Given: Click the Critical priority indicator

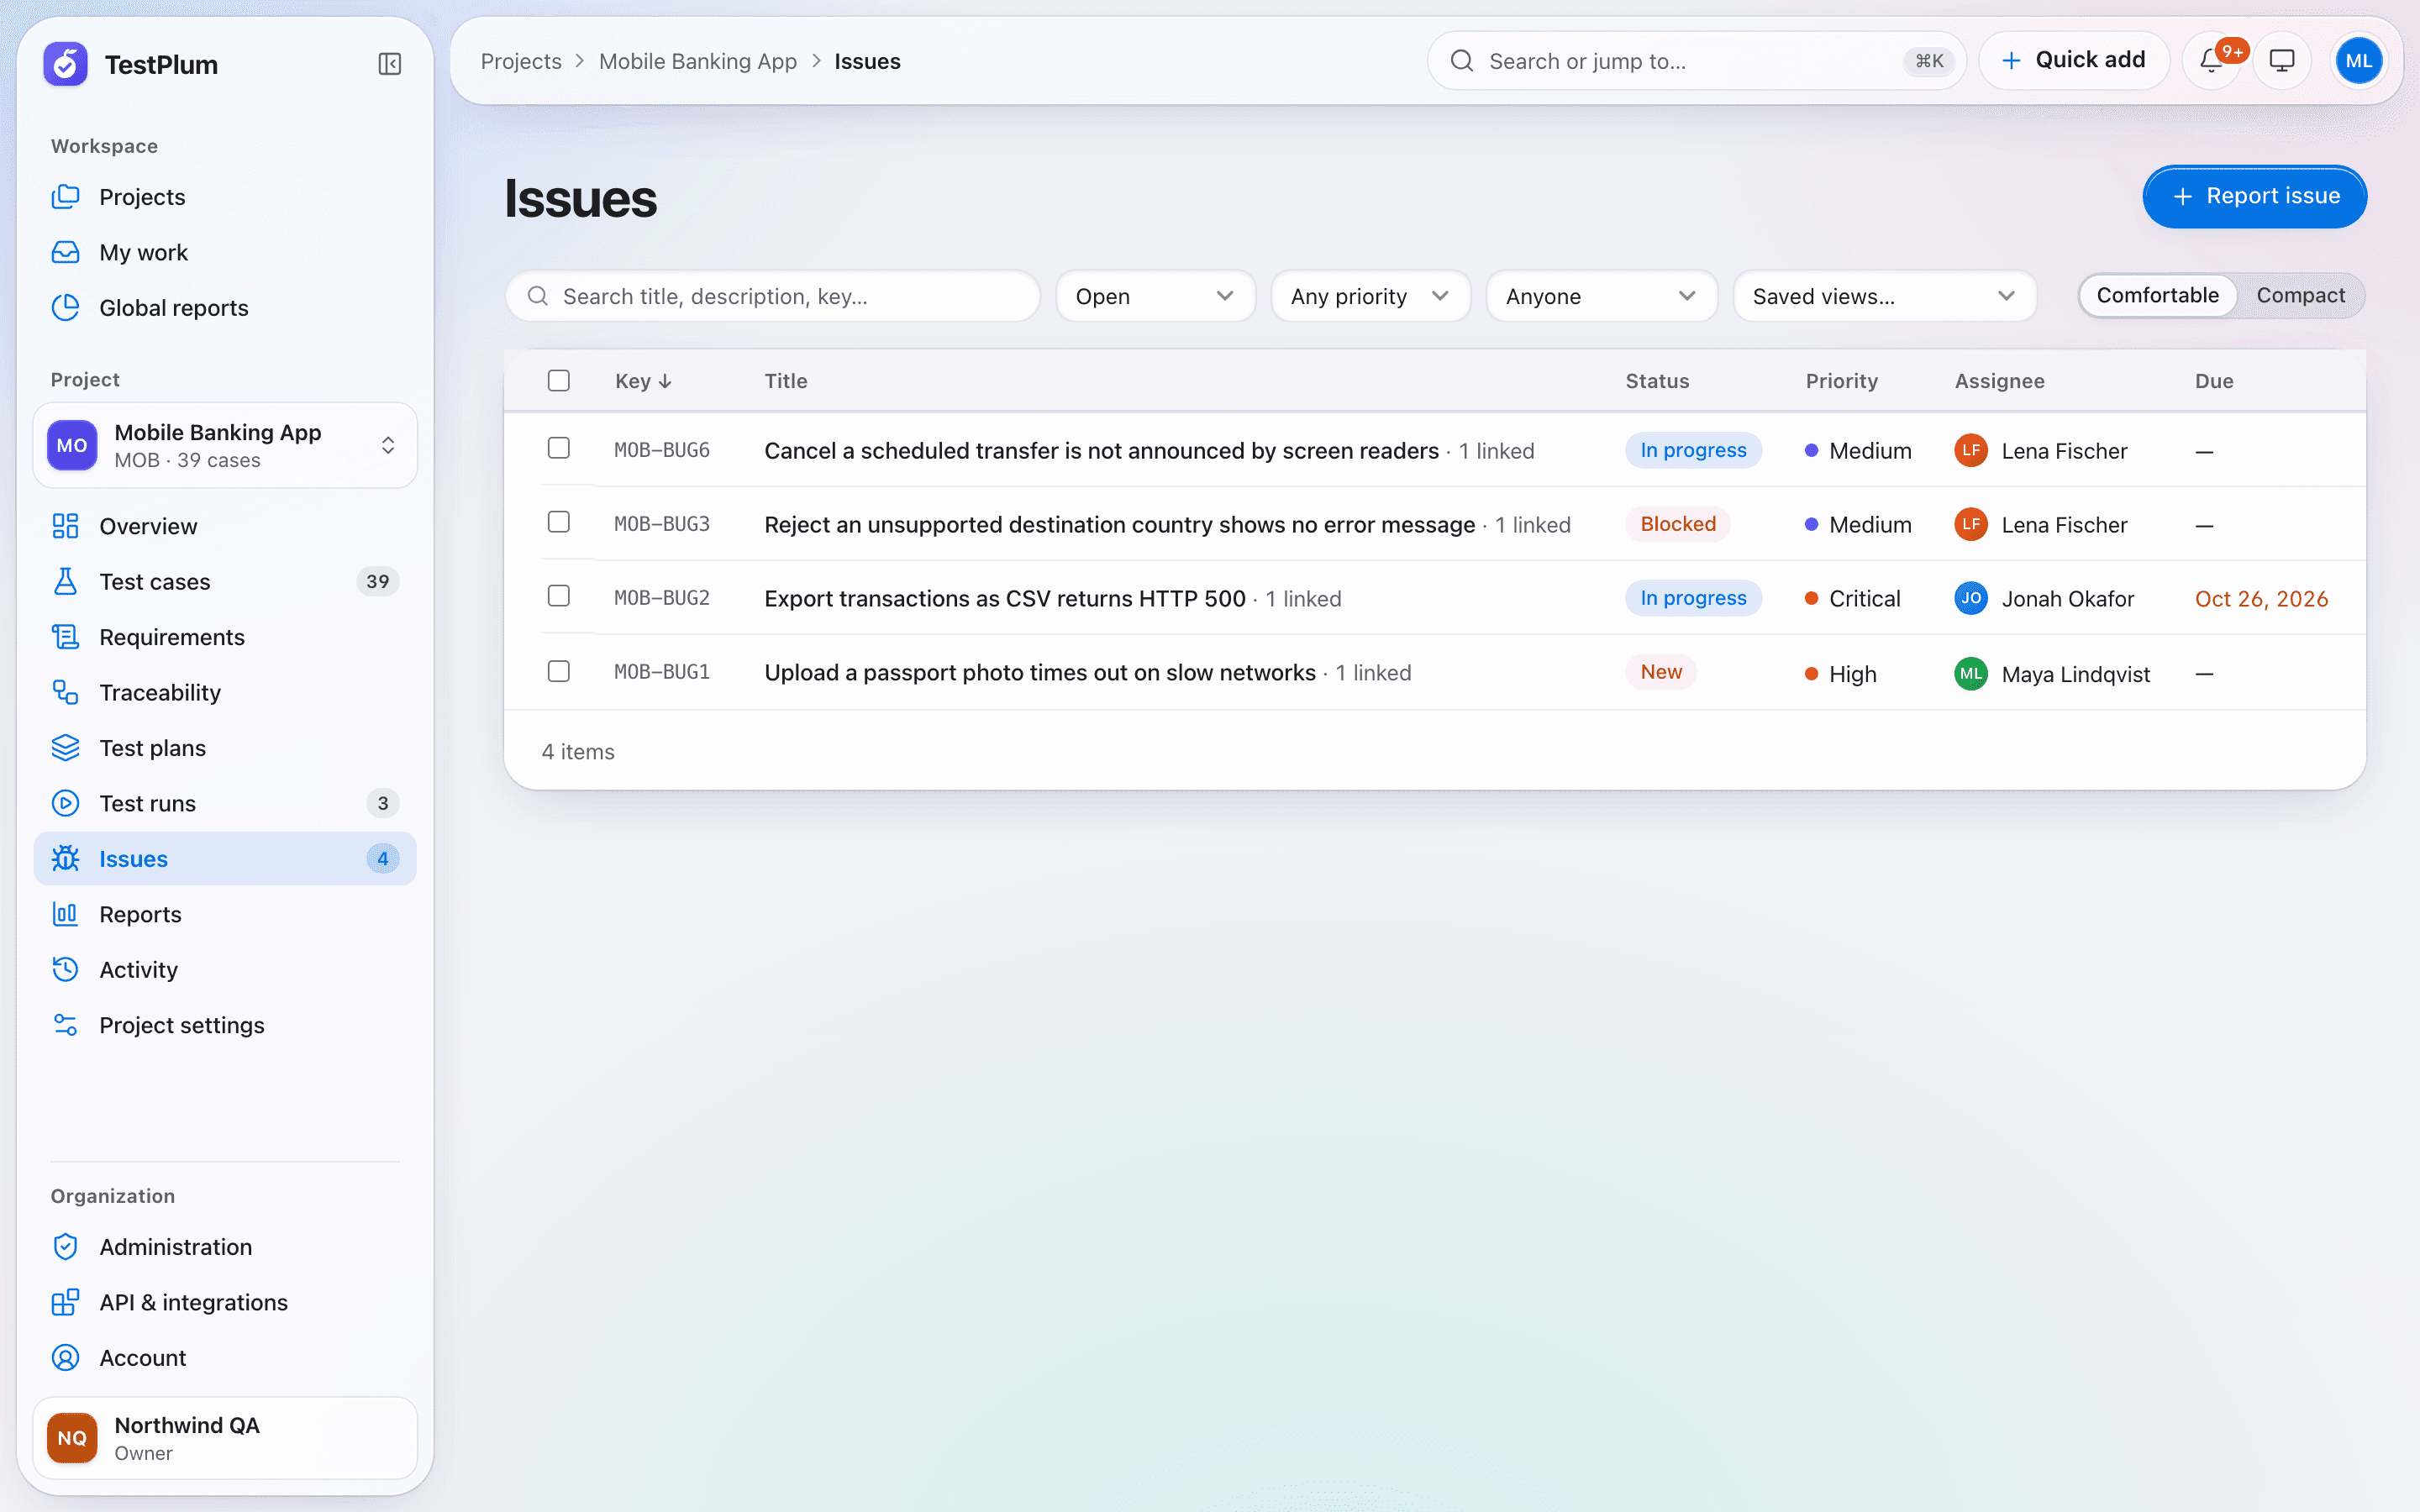Looking at the screenshot, I should (1852, 598).
